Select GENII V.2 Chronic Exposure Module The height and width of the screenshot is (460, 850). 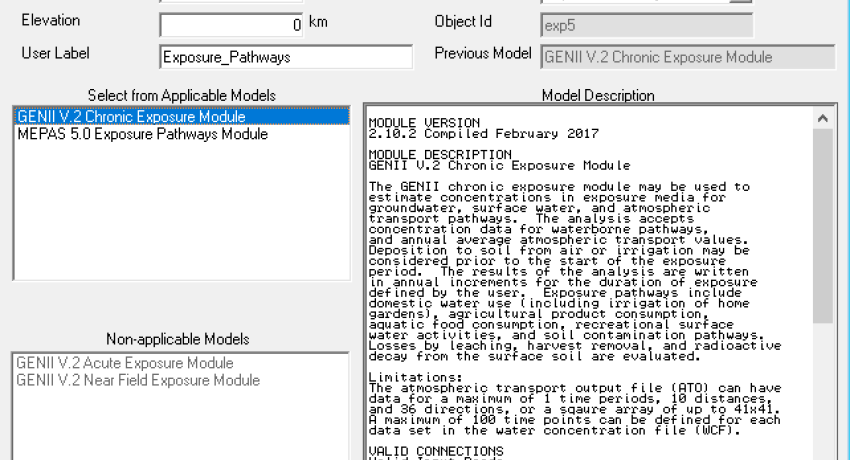[x=182, y=116]
